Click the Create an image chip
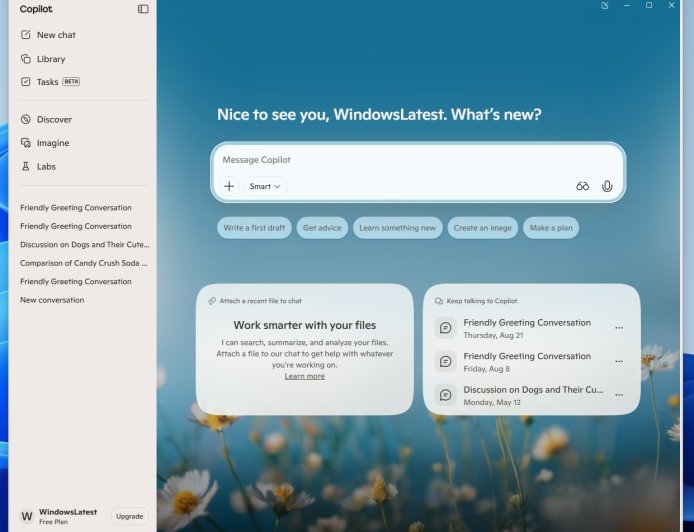 tap(482, 227)
